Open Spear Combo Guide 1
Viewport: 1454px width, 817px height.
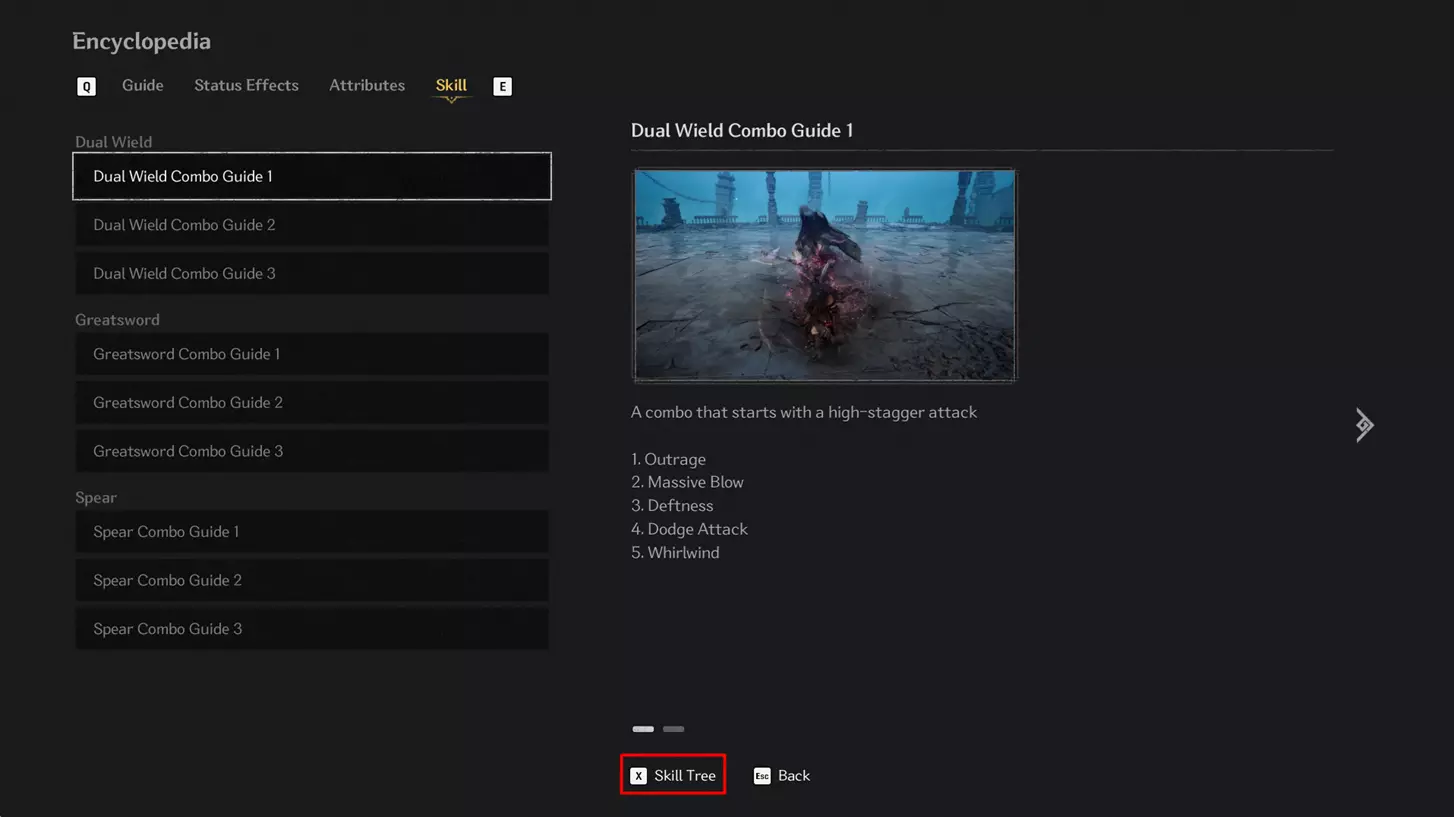[x=312, y=532]
